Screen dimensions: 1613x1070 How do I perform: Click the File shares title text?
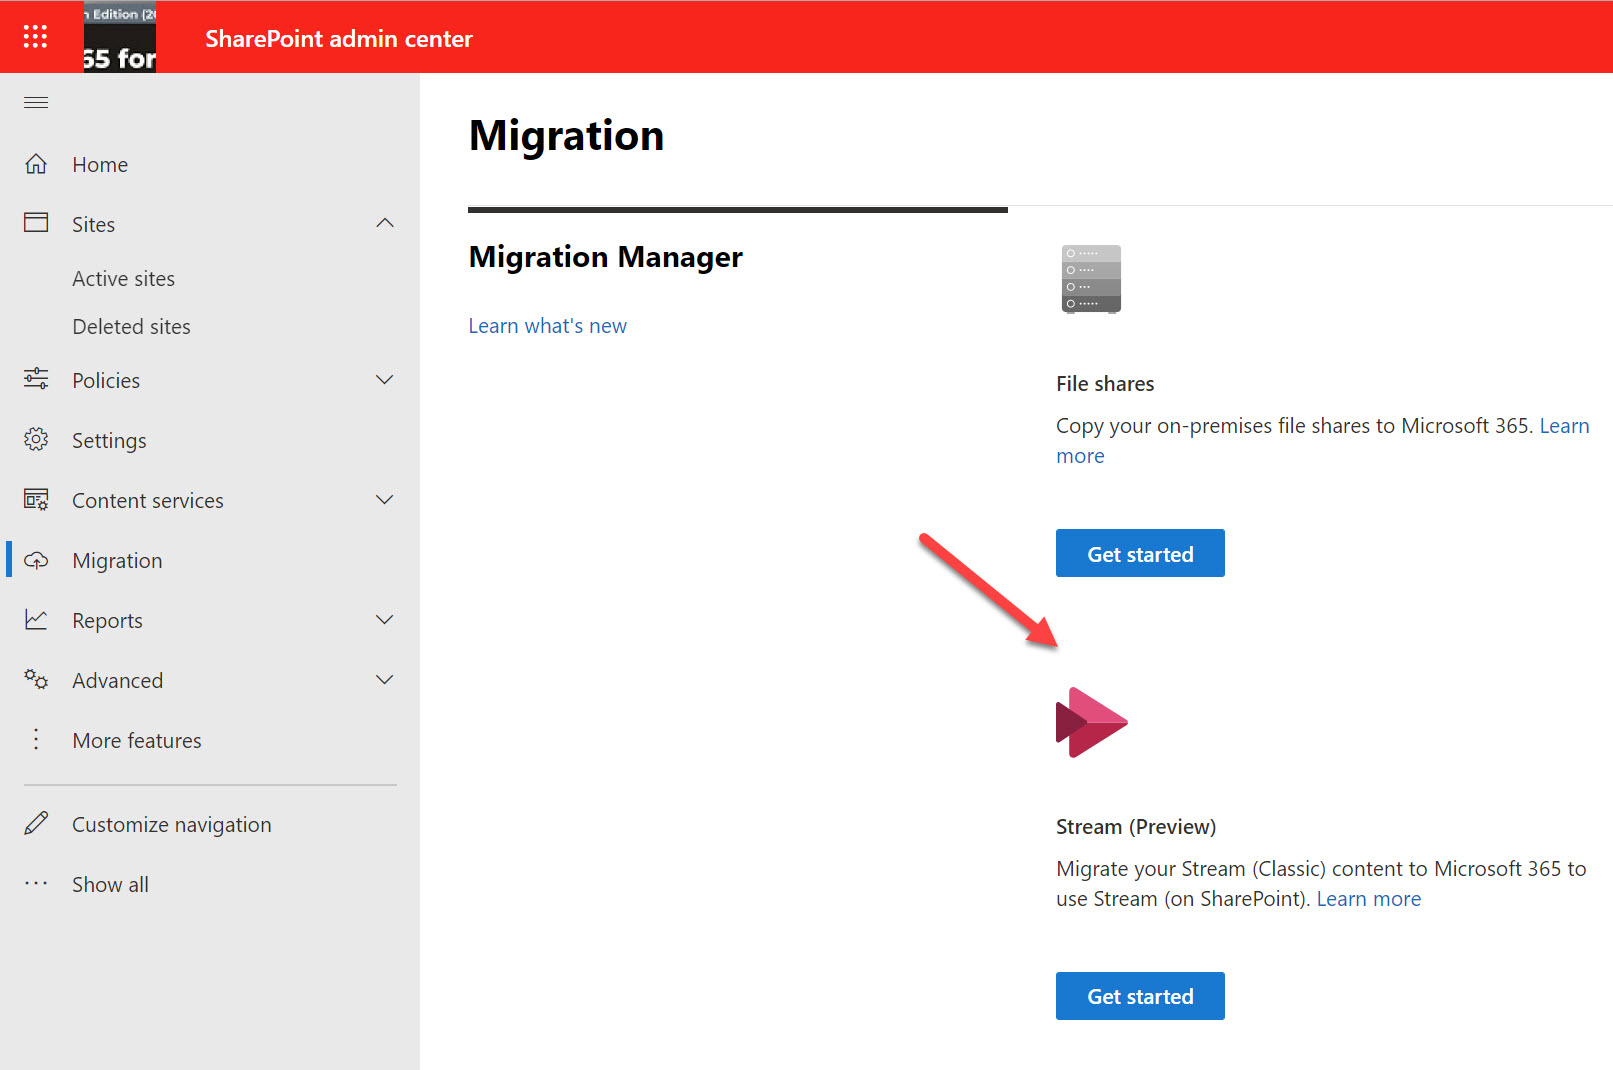click(1105, 384)
